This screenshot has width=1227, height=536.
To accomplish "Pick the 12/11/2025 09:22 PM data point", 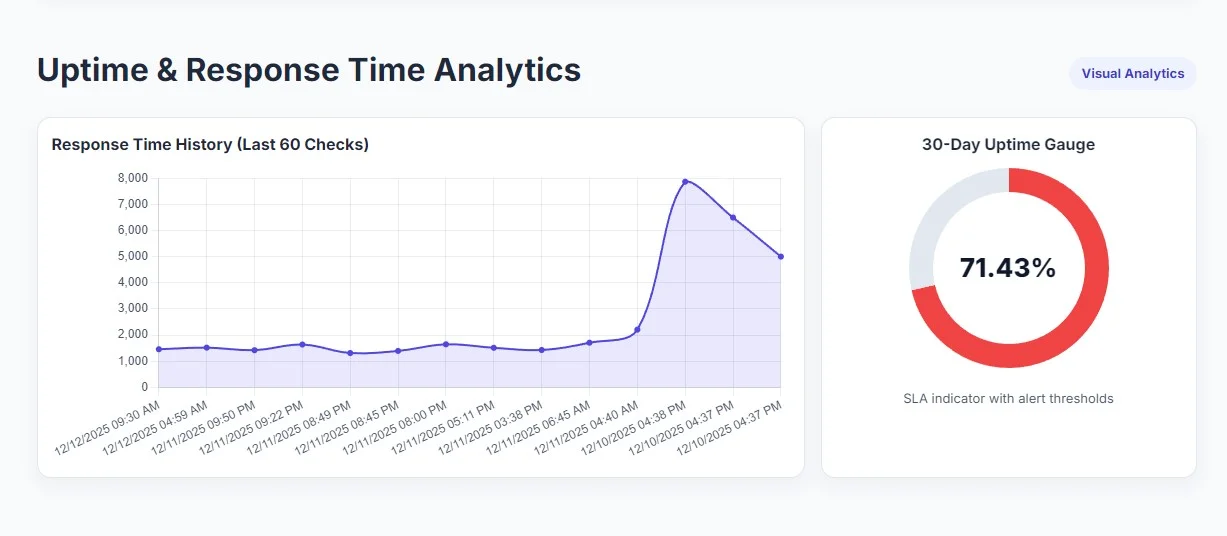I will click(x=302, y=344).
